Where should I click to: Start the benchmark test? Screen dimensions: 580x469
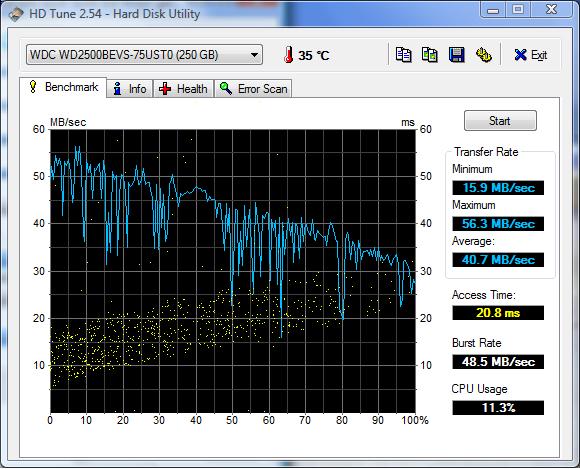point(500,121)
